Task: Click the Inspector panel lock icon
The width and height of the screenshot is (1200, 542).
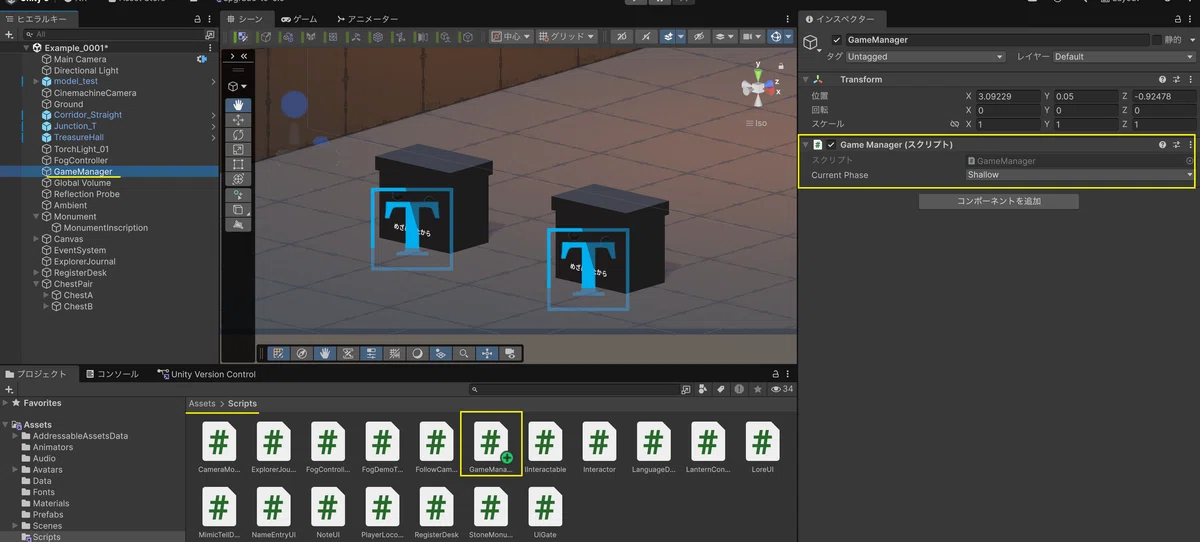Action: (1176, 19)
